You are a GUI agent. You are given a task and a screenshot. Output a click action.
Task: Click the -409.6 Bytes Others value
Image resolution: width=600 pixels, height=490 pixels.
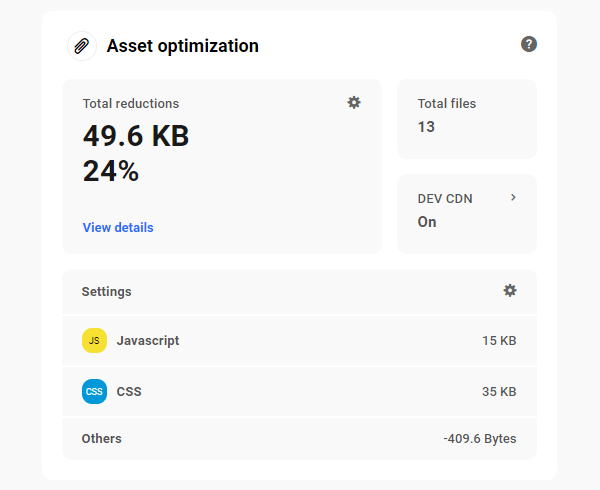[x=479, y=438]
